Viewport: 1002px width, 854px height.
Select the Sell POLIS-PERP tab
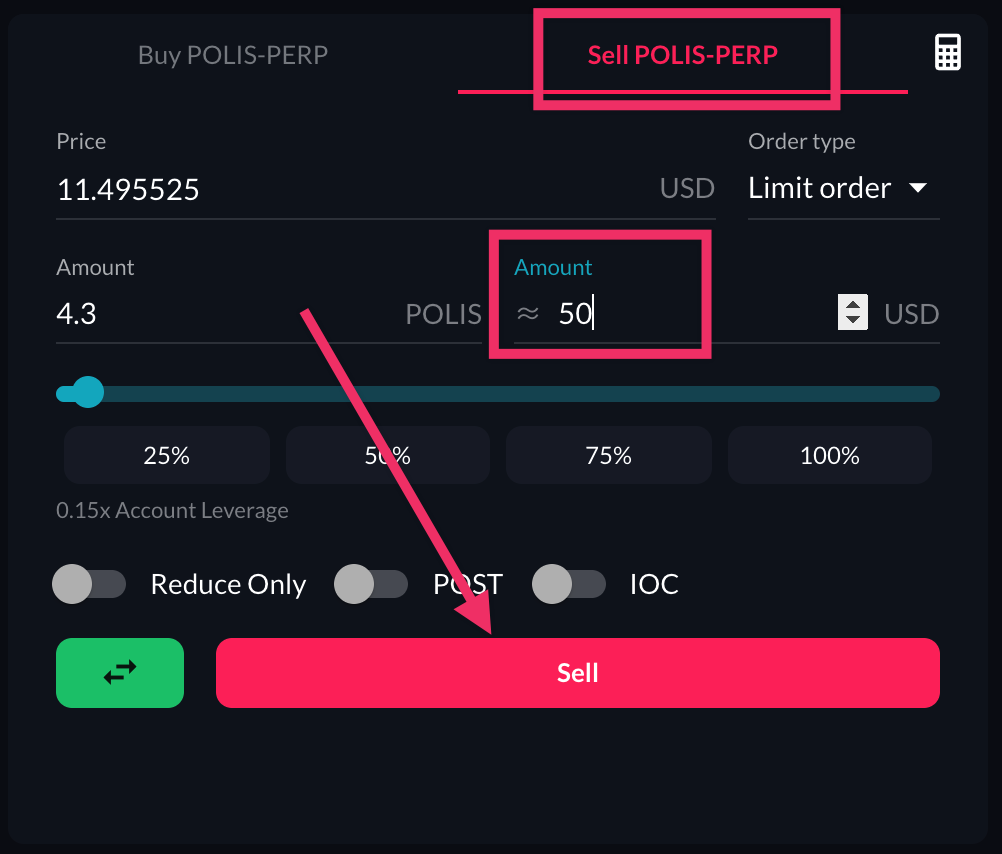click(682, 54)
